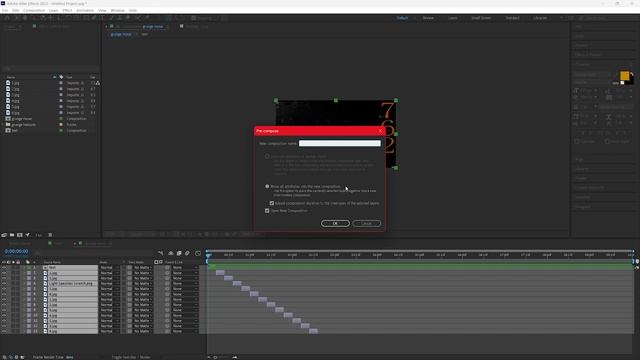Open the Effect menu
Screen dimensions: 640x360
click(67, 10)
